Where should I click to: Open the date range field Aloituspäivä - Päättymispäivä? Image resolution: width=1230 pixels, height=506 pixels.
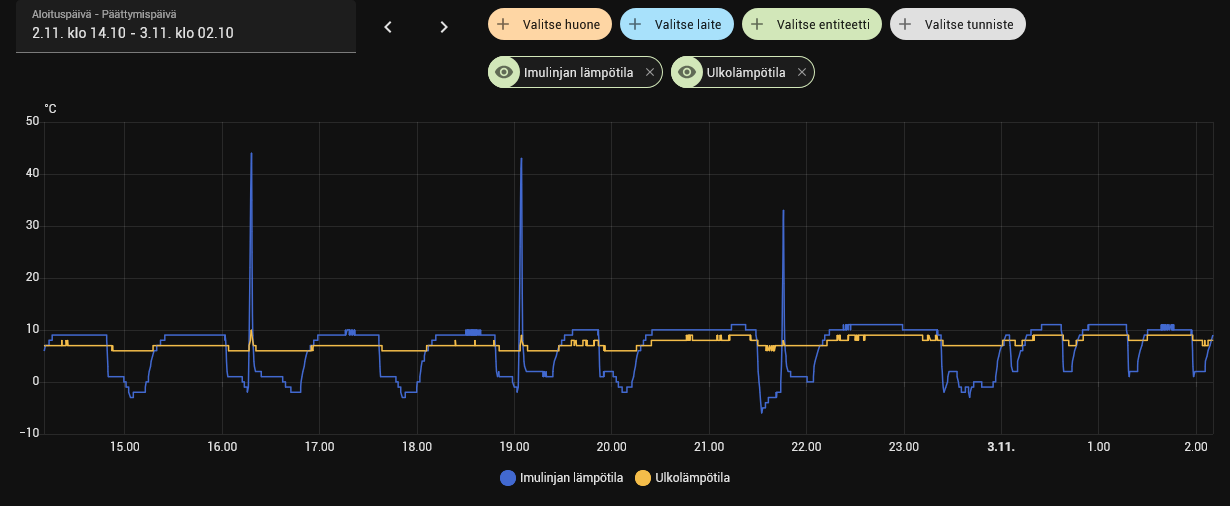click(186, 26)
